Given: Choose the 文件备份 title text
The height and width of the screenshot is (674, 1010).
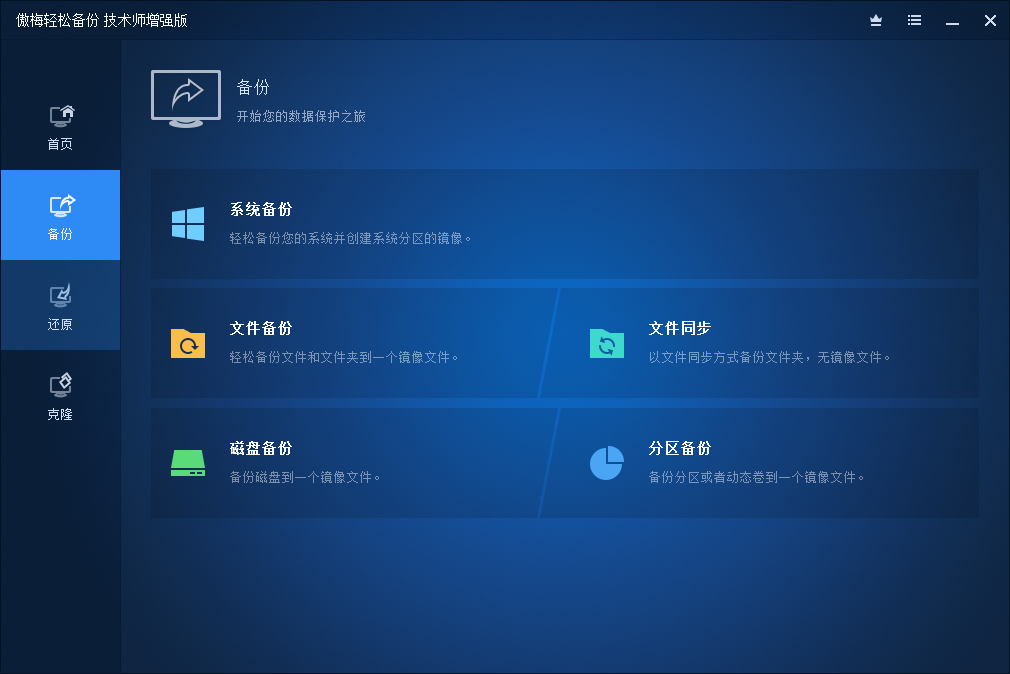Looking at the screenshot, I should (x=261, y=329).
